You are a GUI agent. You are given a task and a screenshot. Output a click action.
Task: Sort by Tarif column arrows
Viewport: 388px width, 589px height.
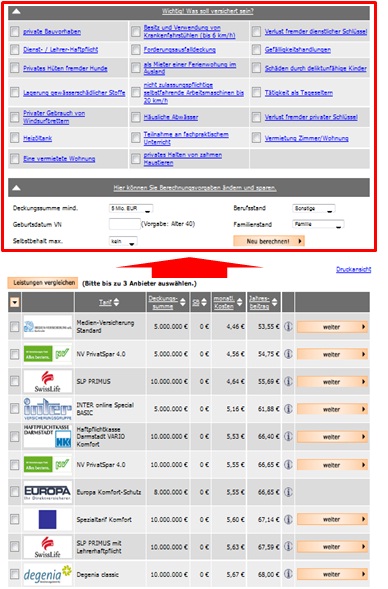[x=116, y=302]
